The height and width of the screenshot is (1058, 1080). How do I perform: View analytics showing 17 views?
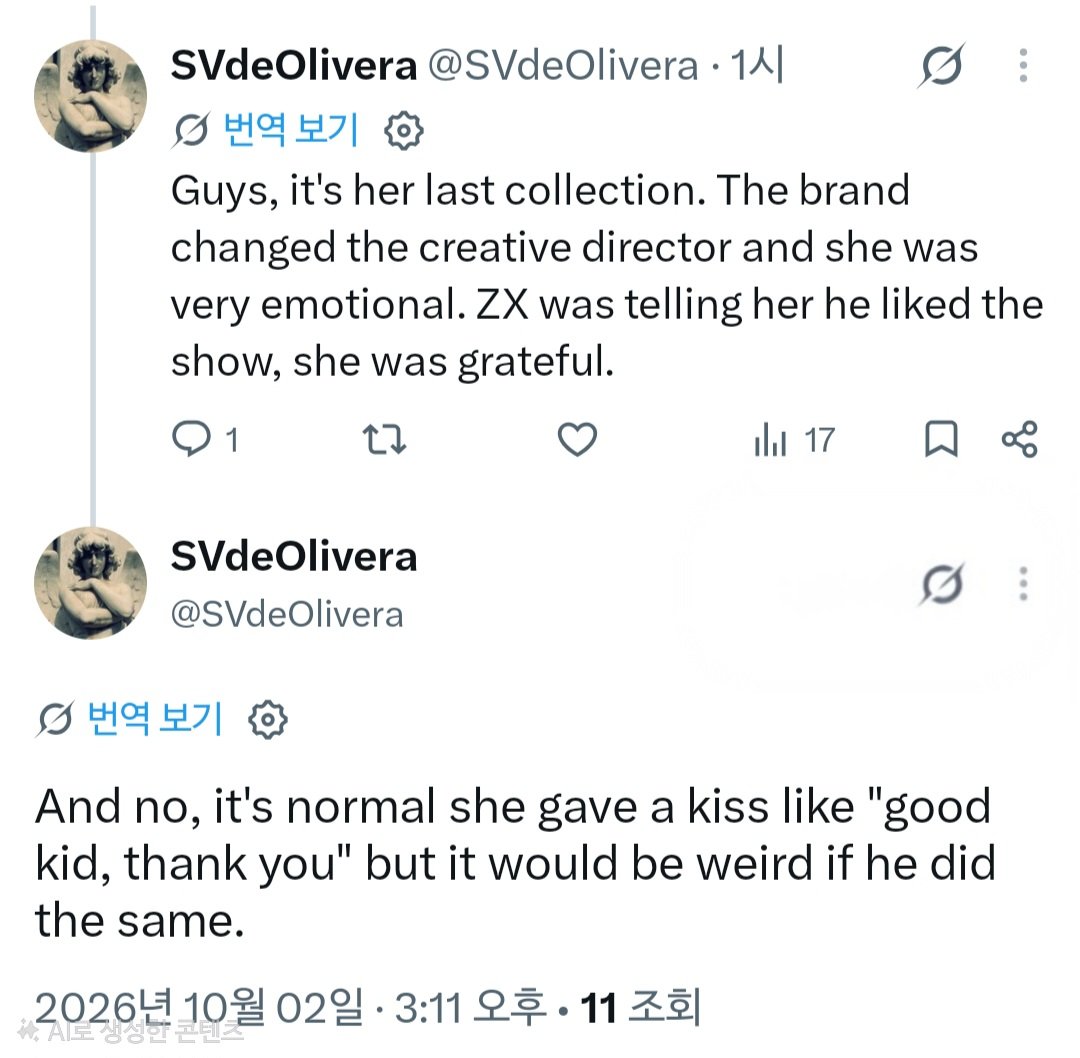click(x=795, y=439)
